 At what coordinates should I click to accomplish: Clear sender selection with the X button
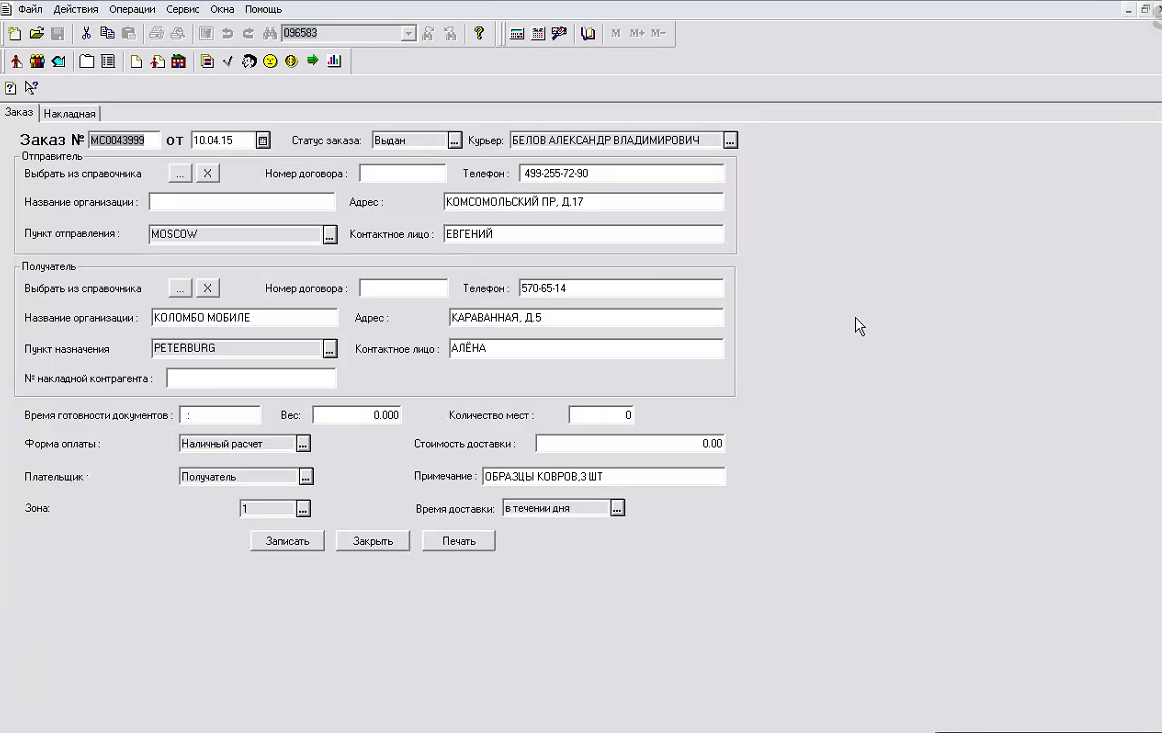(207, 174)
